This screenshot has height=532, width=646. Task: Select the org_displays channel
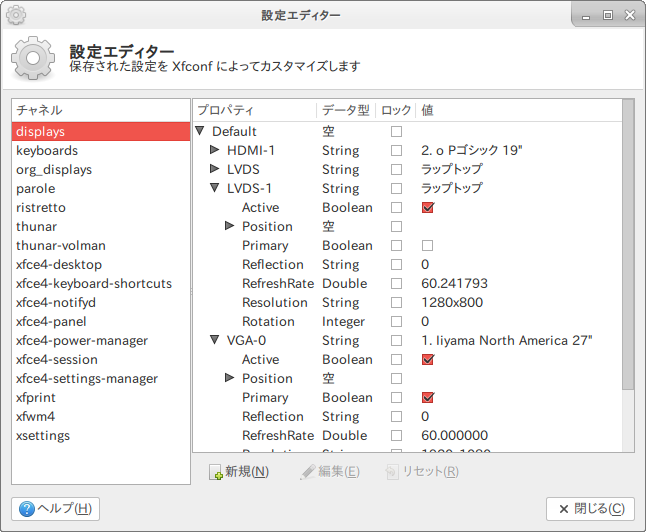(101, 169)
